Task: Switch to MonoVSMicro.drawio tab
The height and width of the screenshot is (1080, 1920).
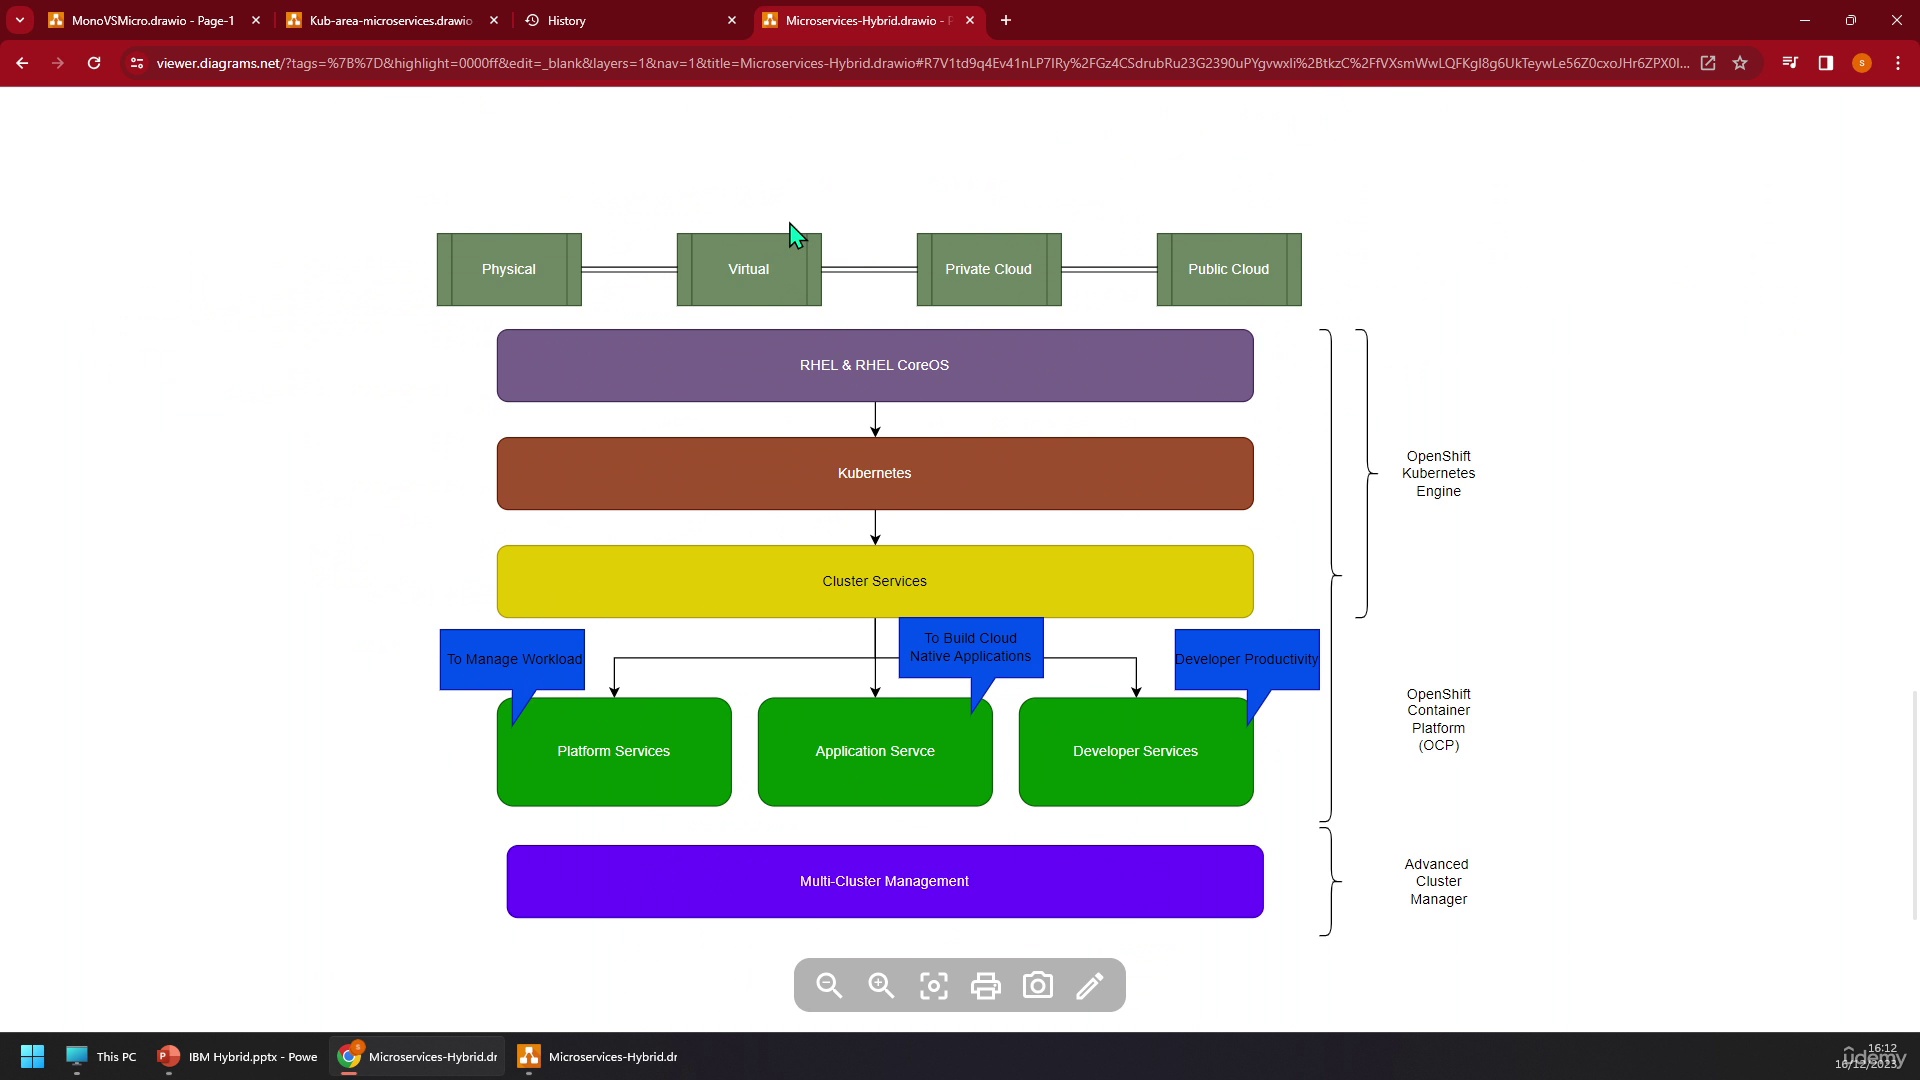Action: [x=152, y=20]
